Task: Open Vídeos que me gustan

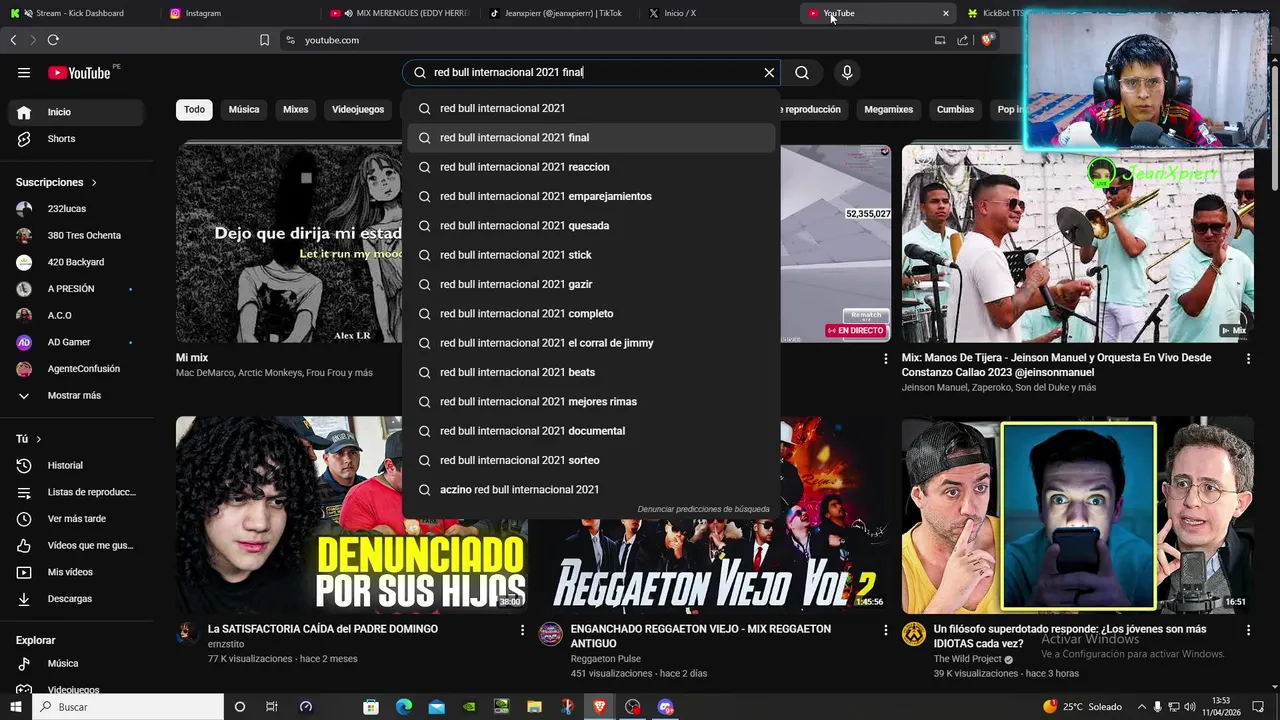Action: tap(76, 545)
